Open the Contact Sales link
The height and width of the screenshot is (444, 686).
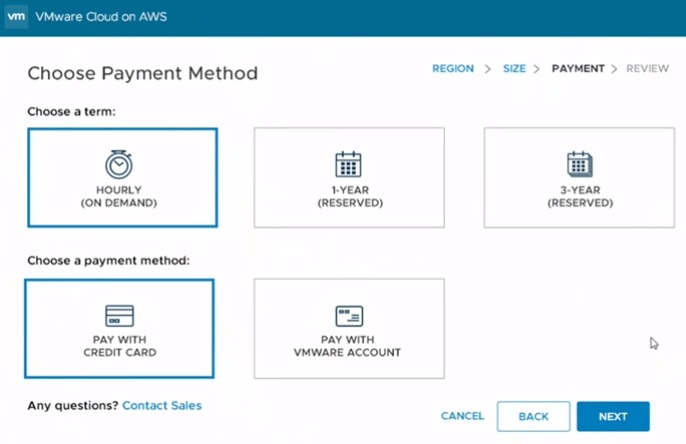point(162,406)
